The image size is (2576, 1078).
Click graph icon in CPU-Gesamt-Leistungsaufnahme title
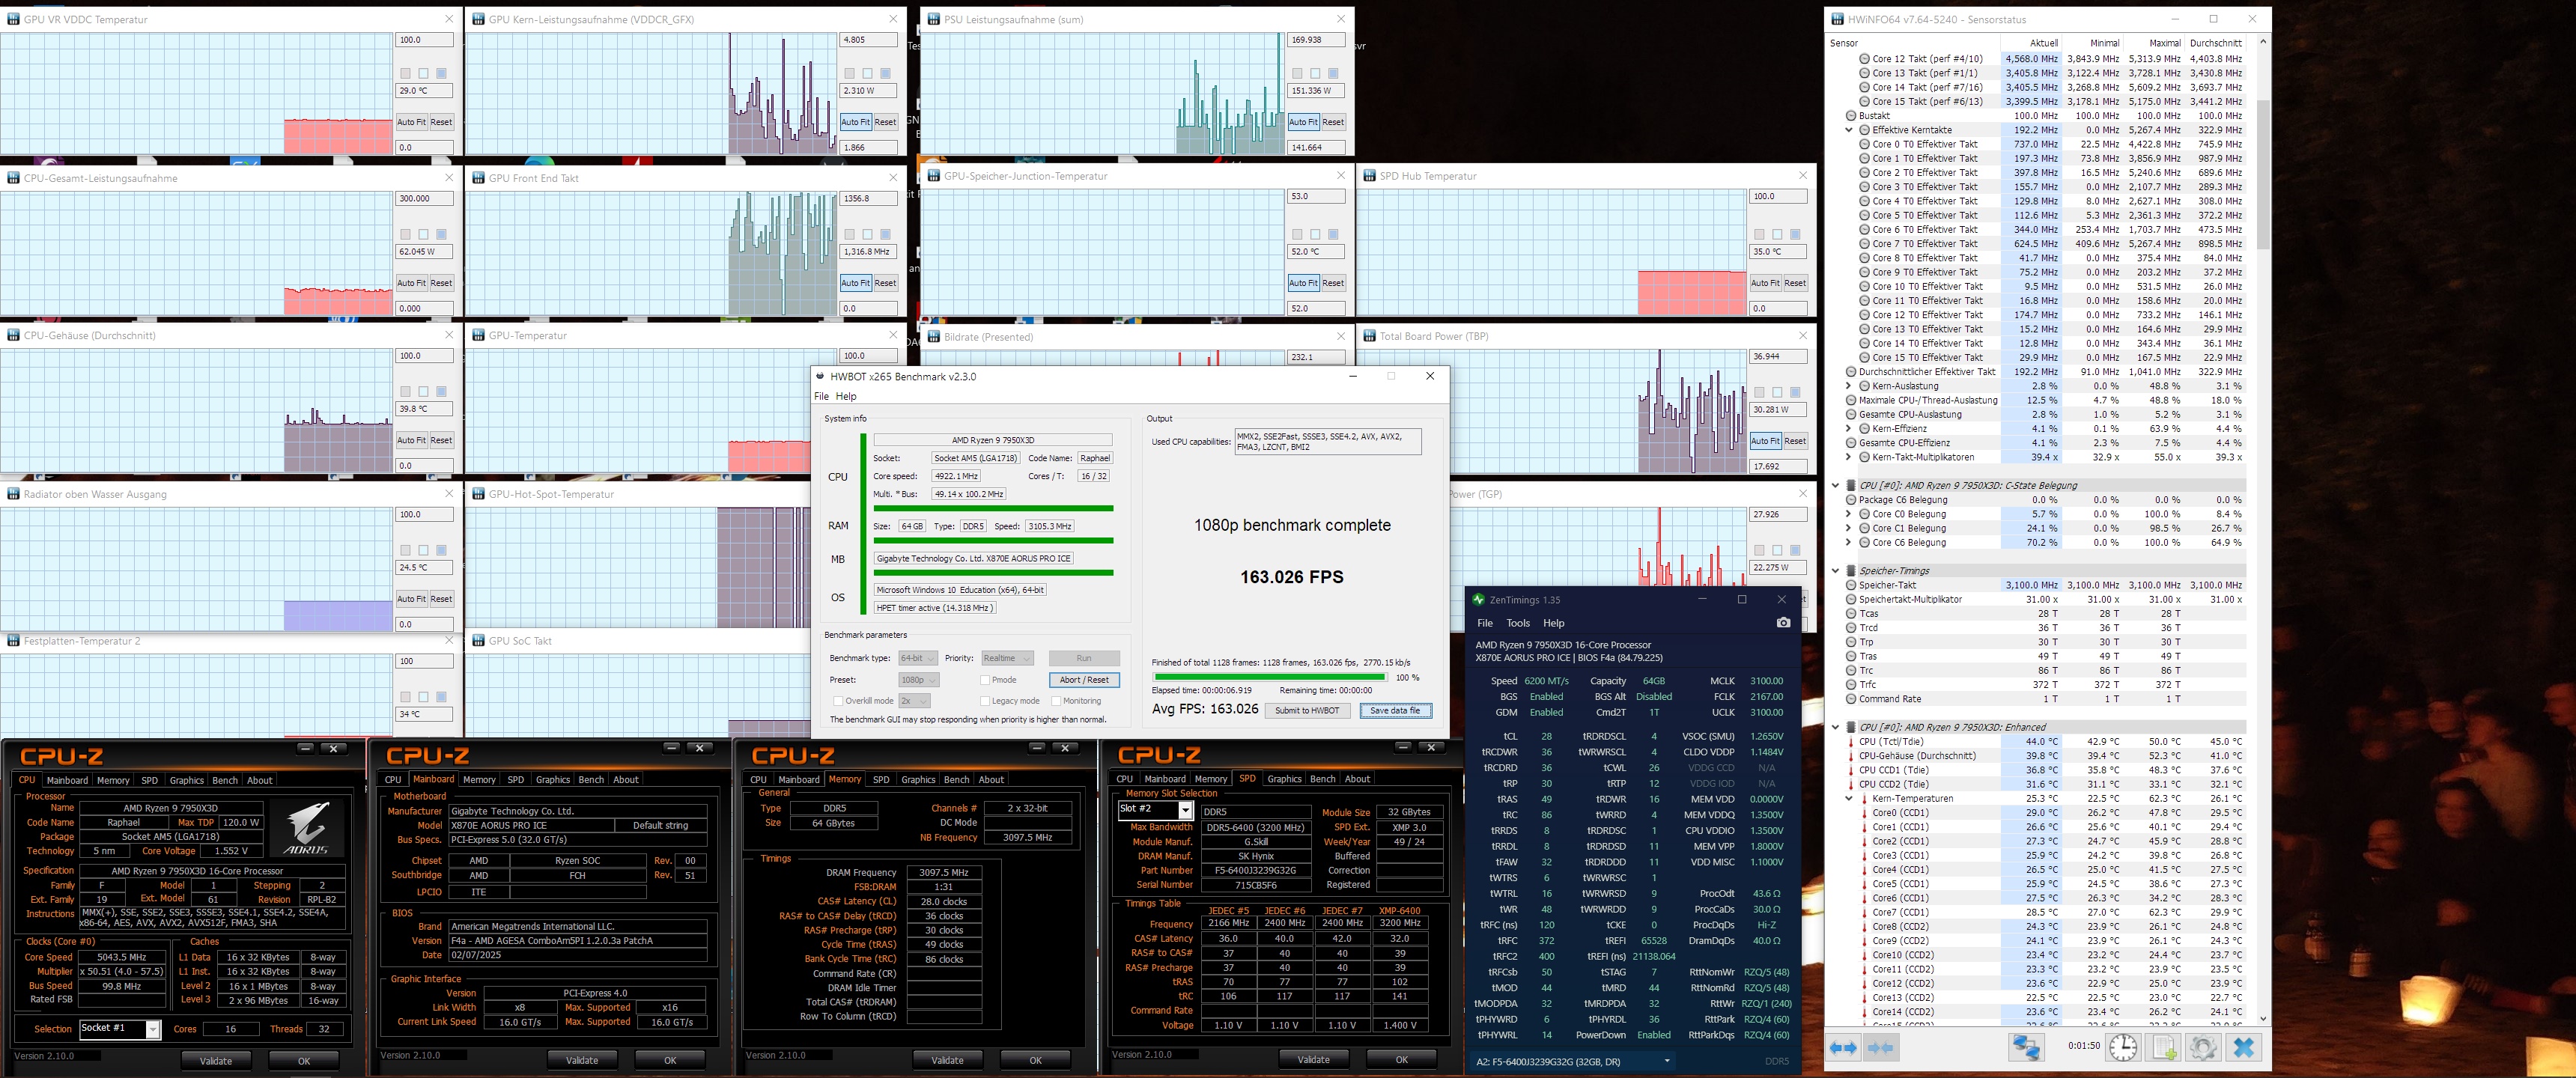[x=13, y=178]
